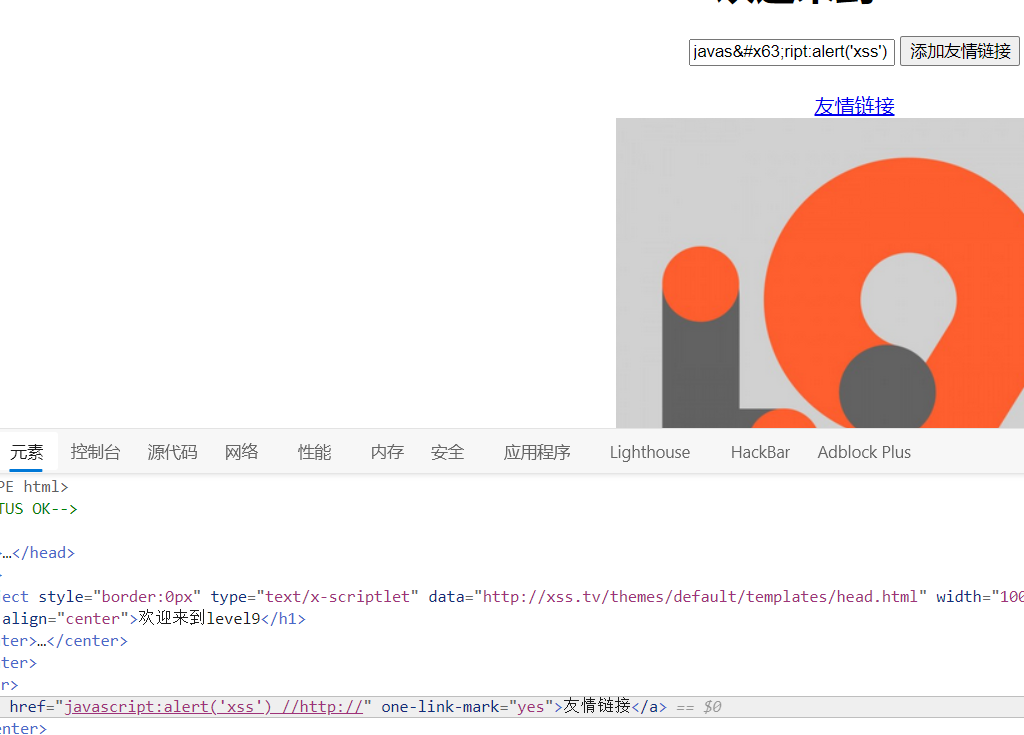Click the 添加友情链接 button
The height and width of the screenshot is (735, 1024).
tap(959, 51)
